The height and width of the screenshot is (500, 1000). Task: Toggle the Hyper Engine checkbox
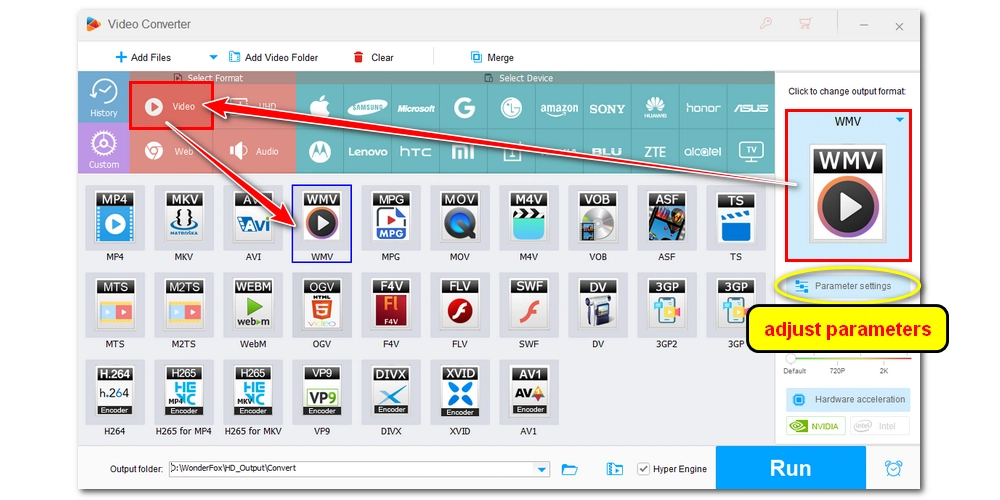[643, 469]
